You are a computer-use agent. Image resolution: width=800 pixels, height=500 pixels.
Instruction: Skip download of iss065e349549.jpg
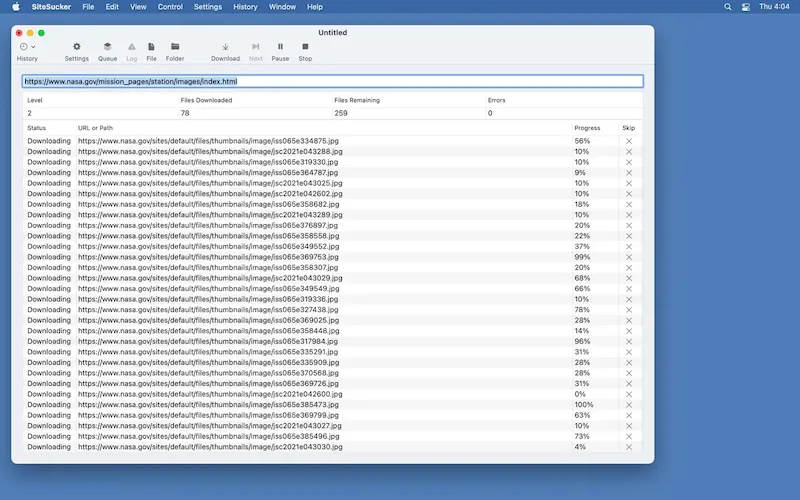[629, 289]
